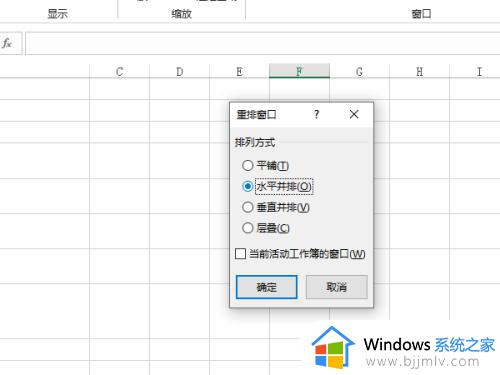This screenshot has height=375, width=500.
Task: Open the dialog help question mark
Action: (x=316, y=114)
